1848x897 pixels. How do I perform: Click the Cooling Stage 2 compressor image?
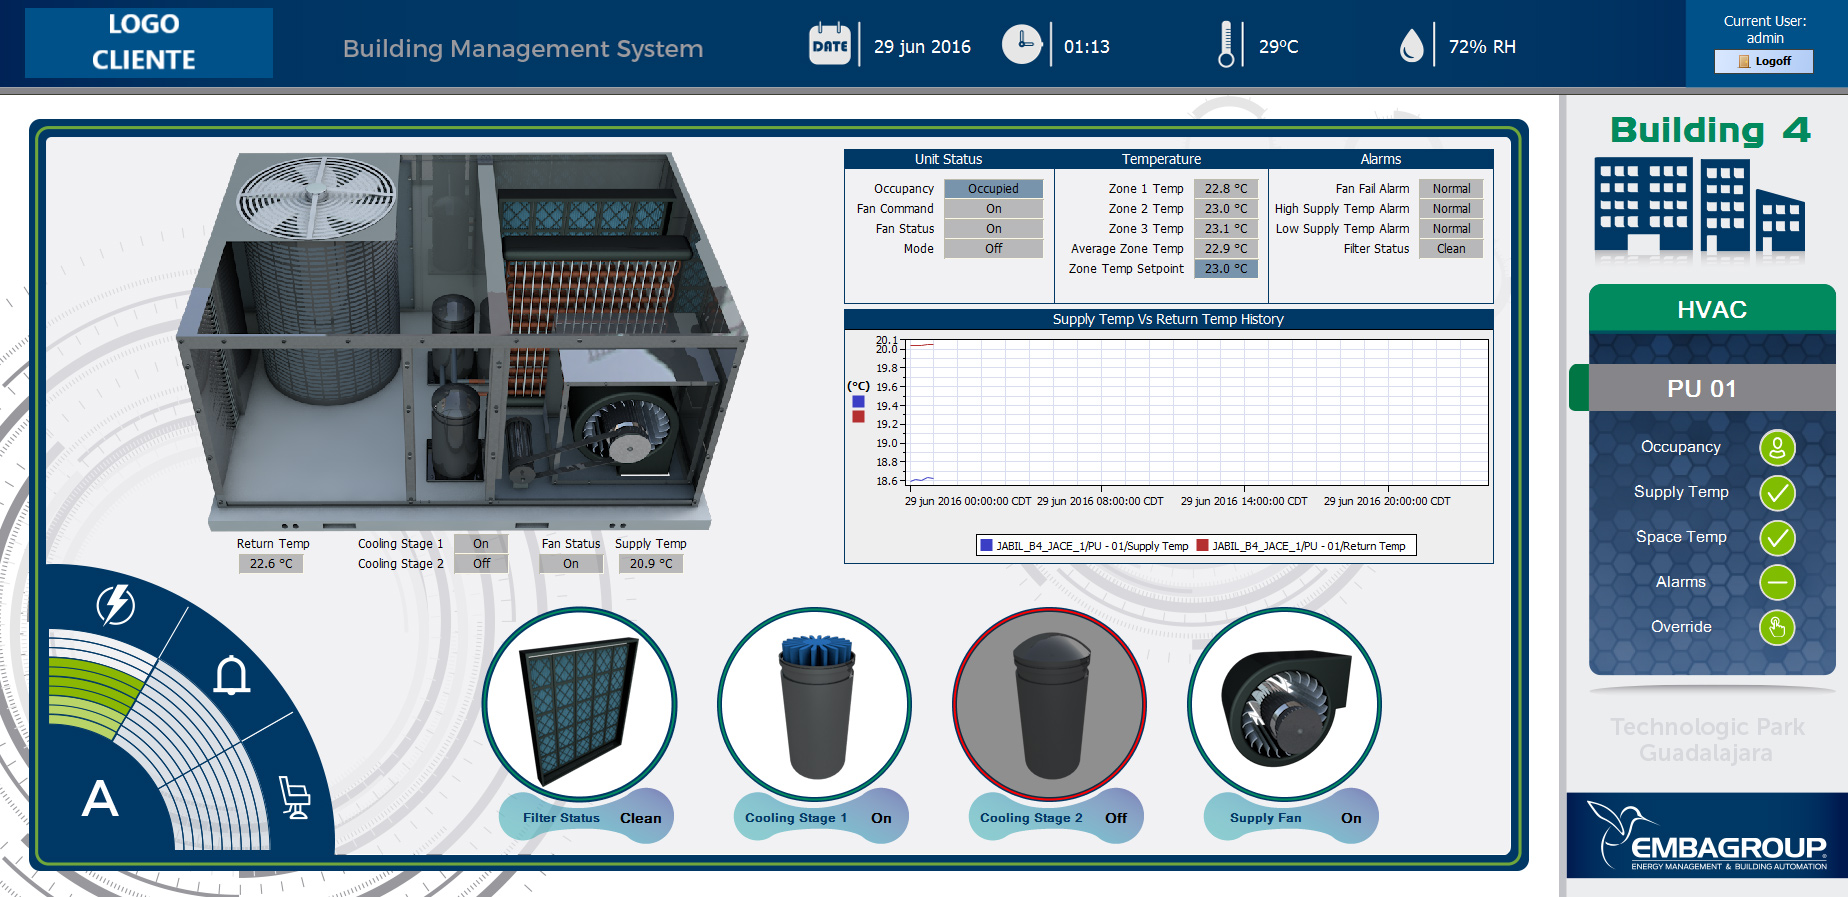1049,705
